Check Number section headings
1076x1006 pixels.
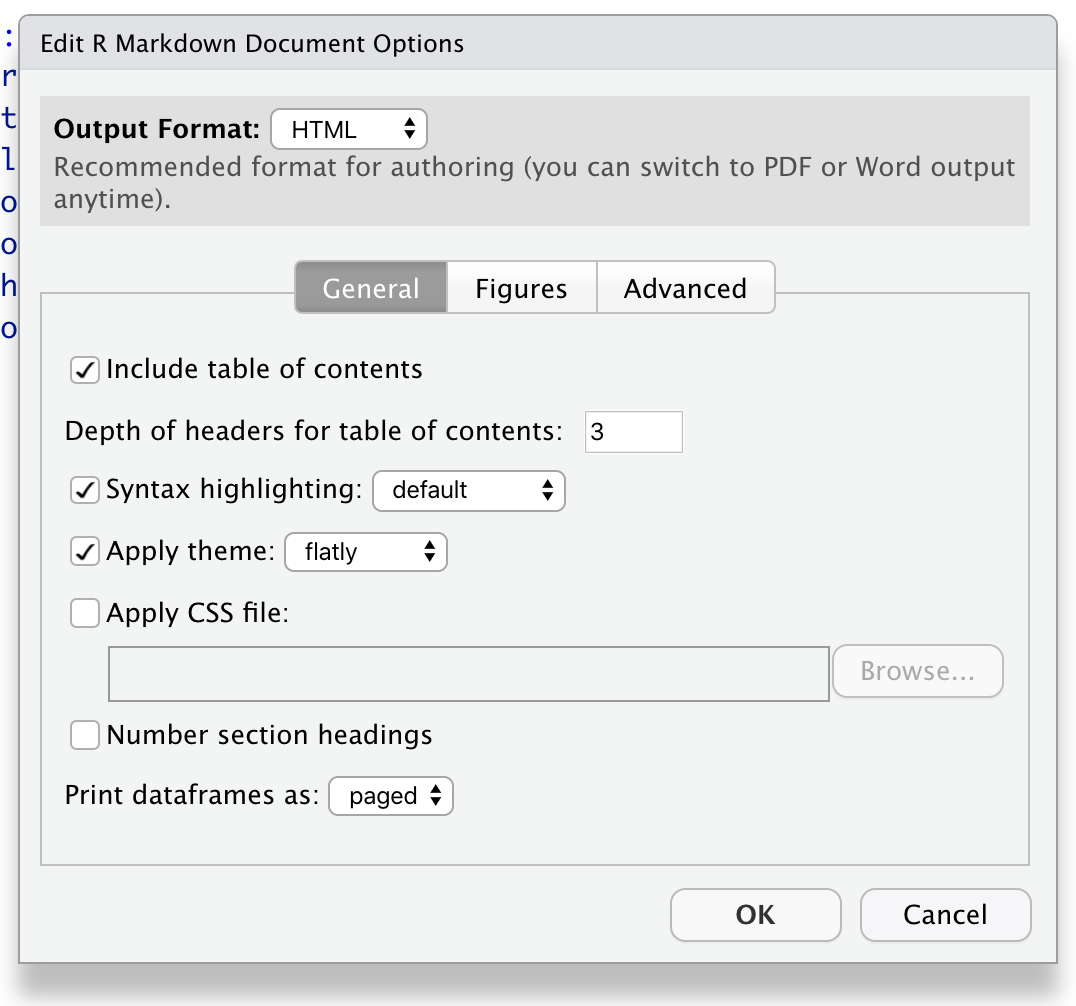tap(85, 736)
